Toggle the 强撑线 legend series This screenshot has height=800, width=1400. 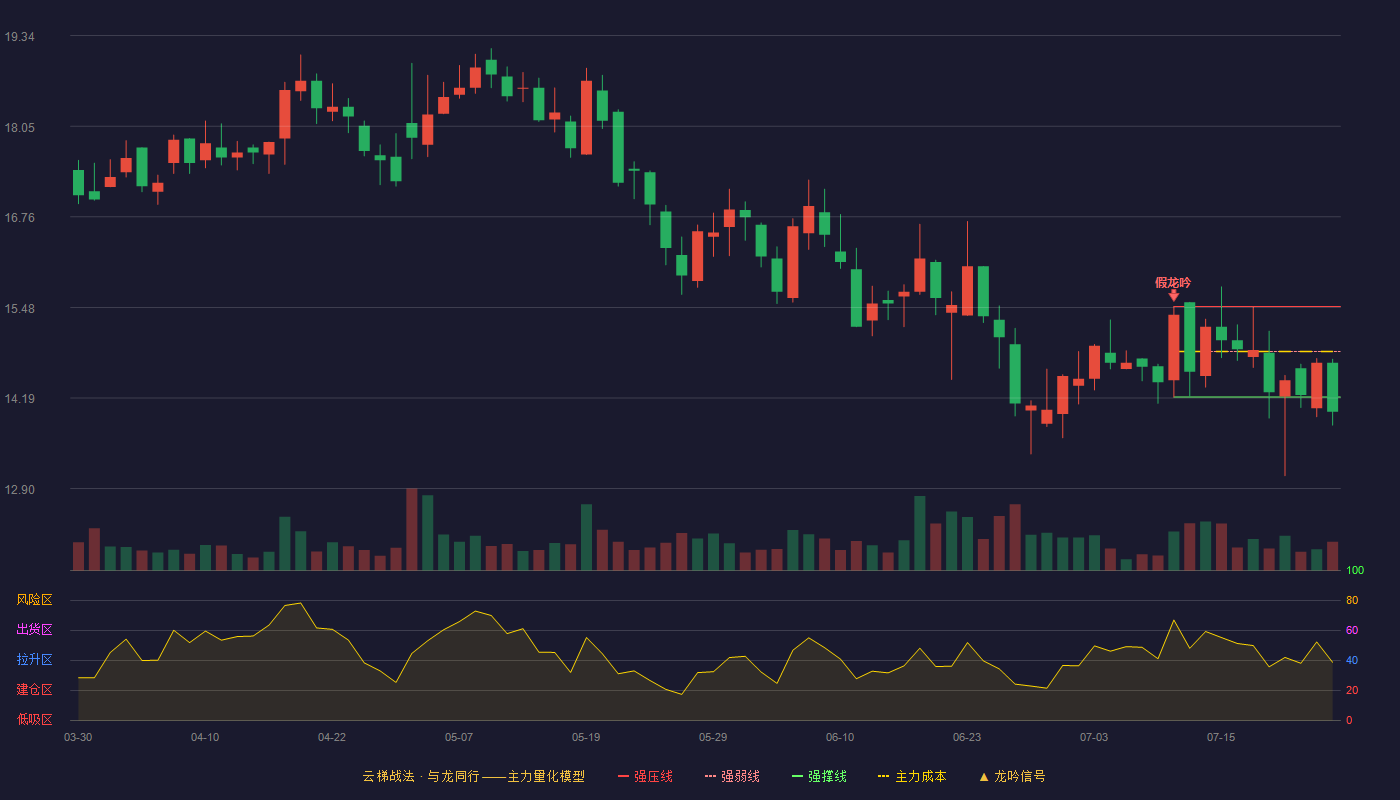[819, 776]
